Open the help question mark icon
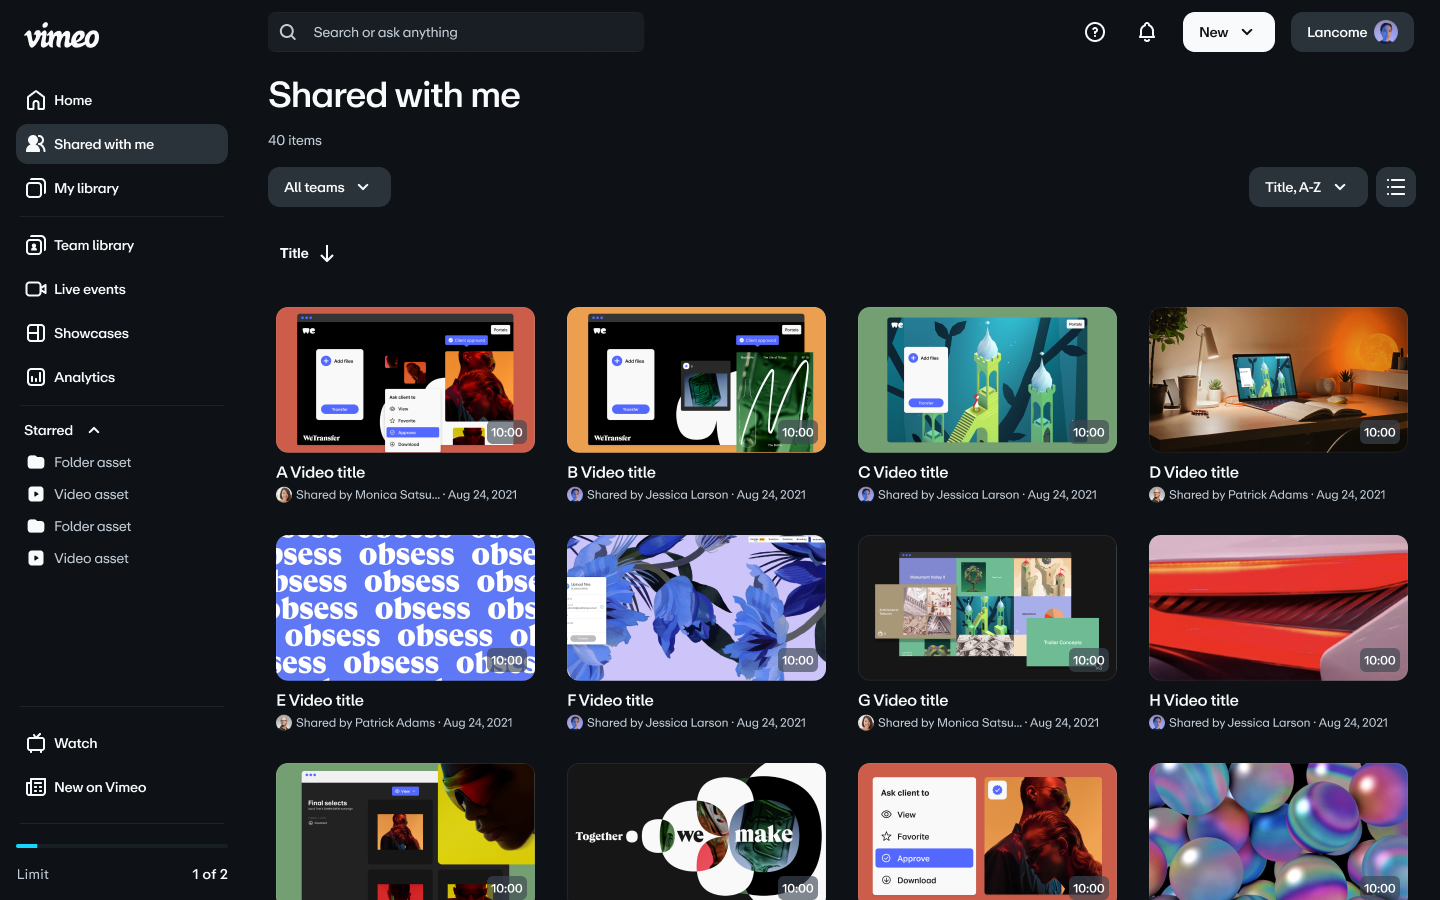Viewport: 1440px width, 900px height. click(x=1095, y=32)
